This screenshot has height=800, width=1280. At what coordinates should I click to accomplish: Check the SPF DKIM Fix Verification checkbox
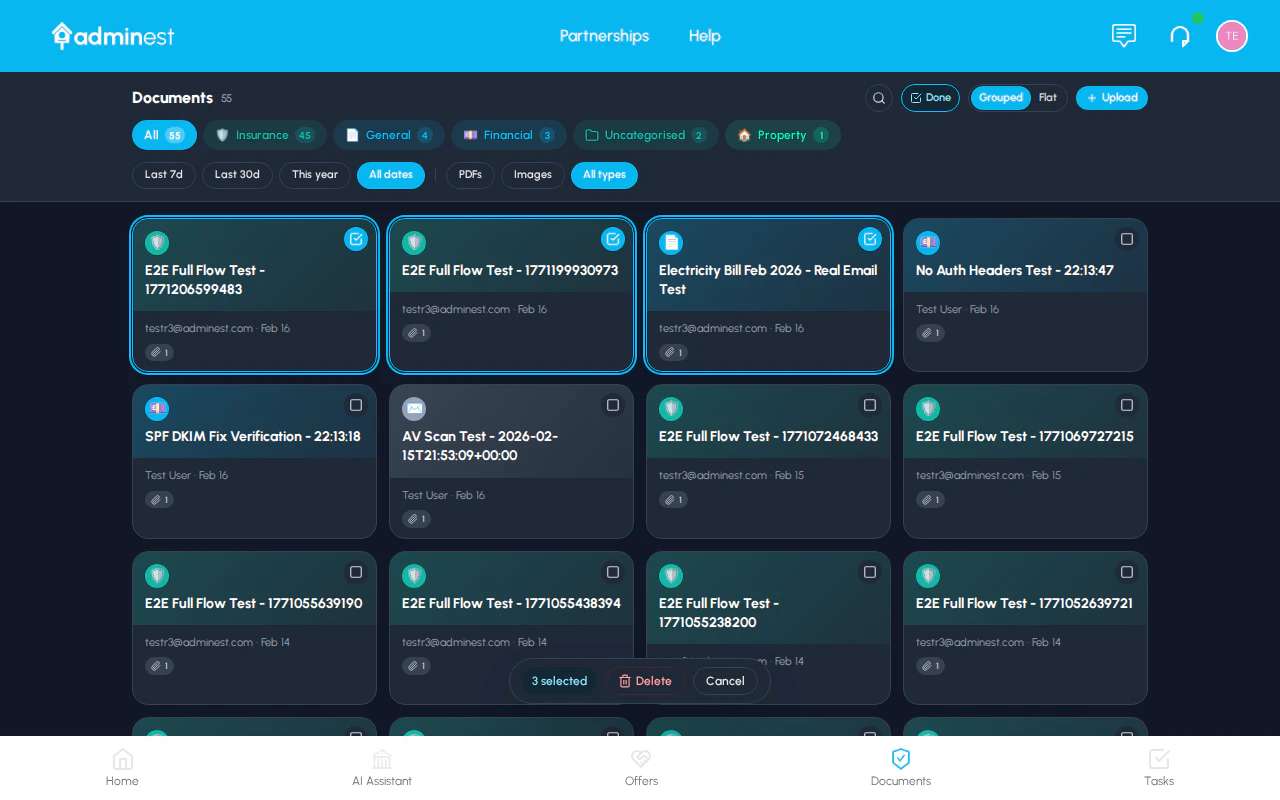coord(356,405)
